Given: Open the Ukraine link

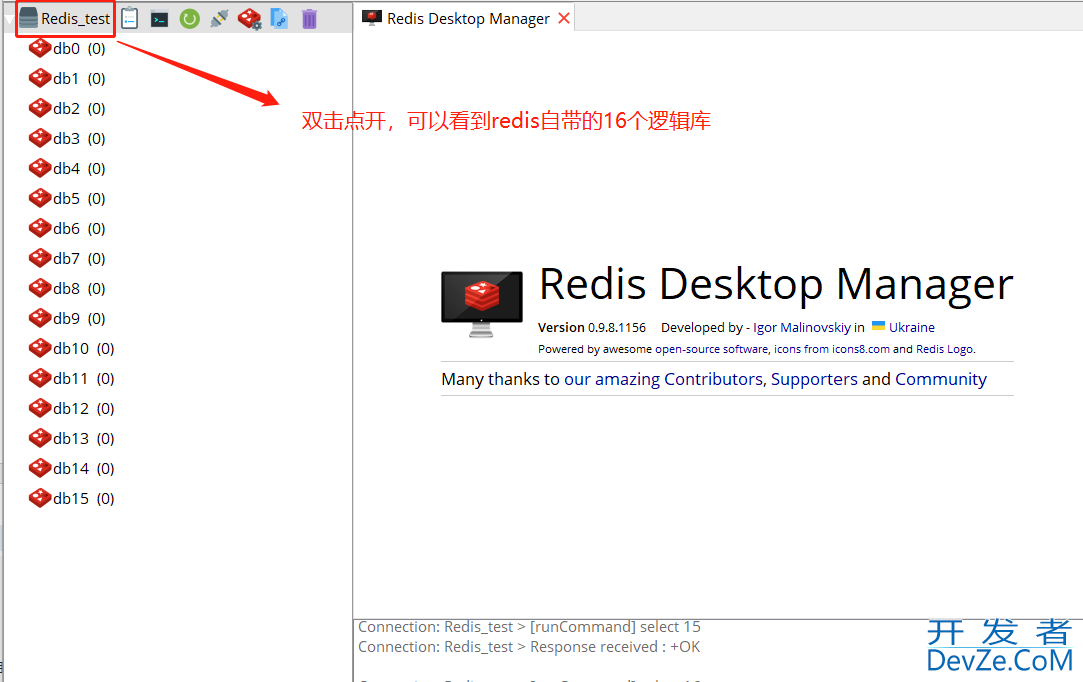Looking at the screenshot, I should click(x=911, y=328).
